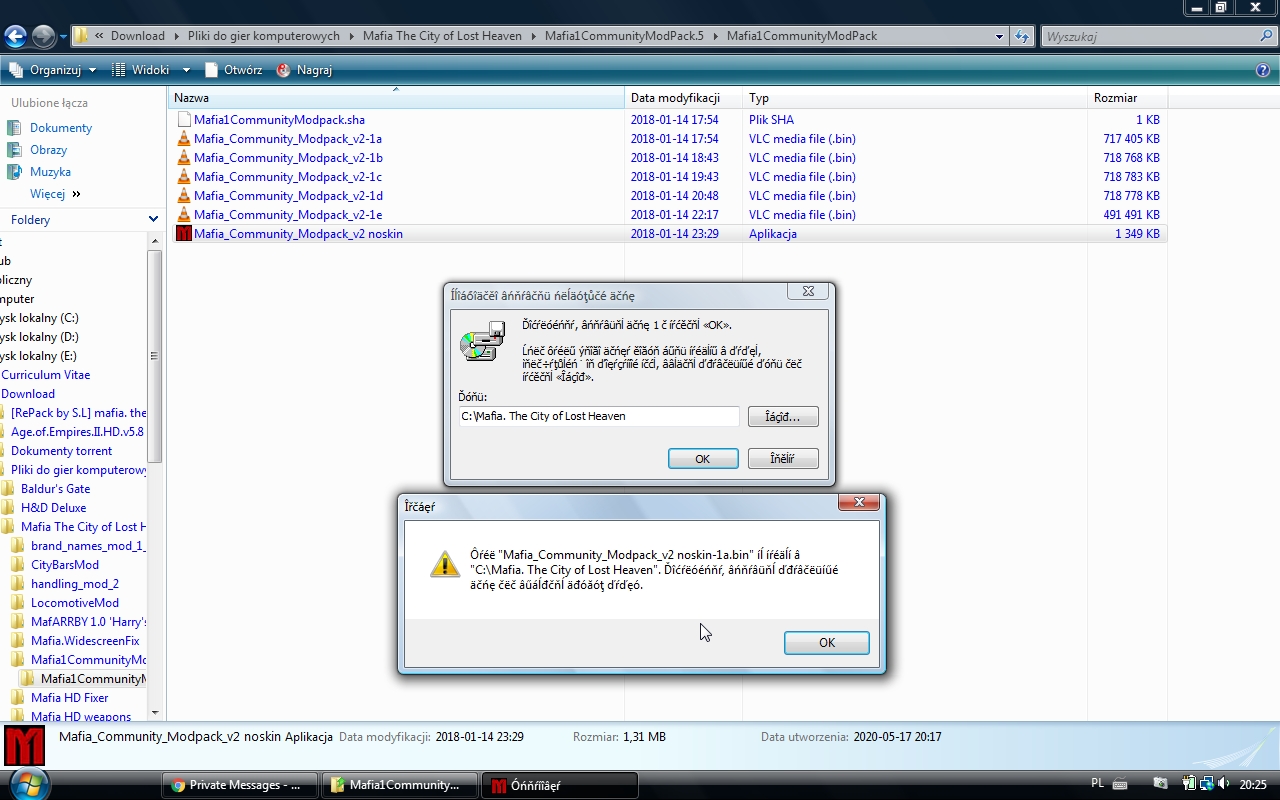Click 'Mafia The City of Lost Heaven' breadcrumb
The image size is (1280, 800).
point(442,36)
